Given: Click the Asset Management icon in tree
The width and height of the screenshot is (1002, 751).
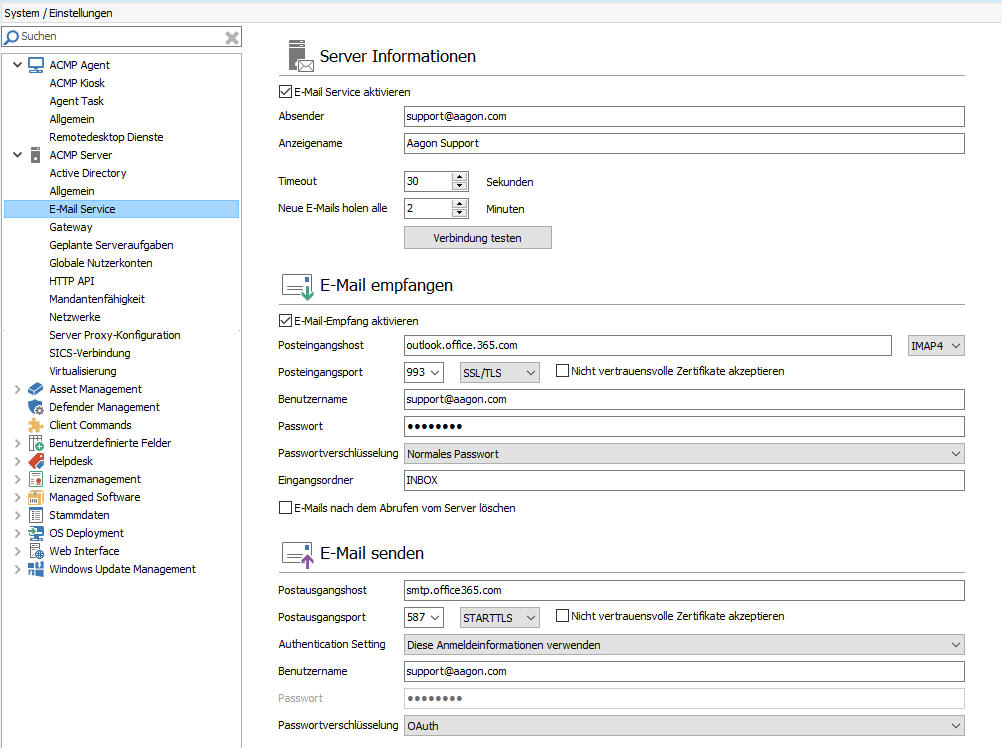Looking at the screenshot, I should (36, 389).
